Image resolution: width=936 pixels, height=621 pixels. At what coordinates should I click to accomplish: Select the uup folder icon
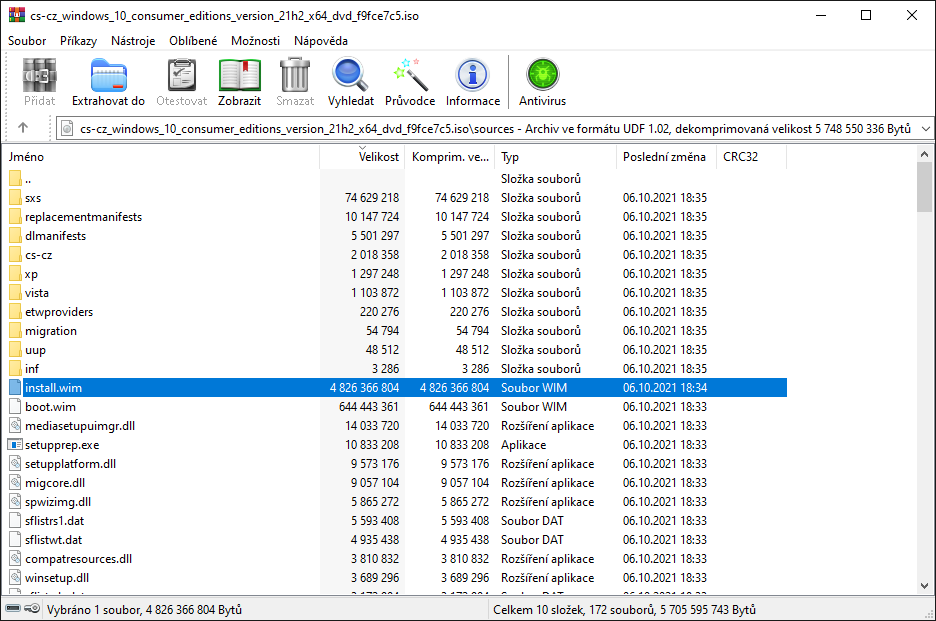point(16,350)
